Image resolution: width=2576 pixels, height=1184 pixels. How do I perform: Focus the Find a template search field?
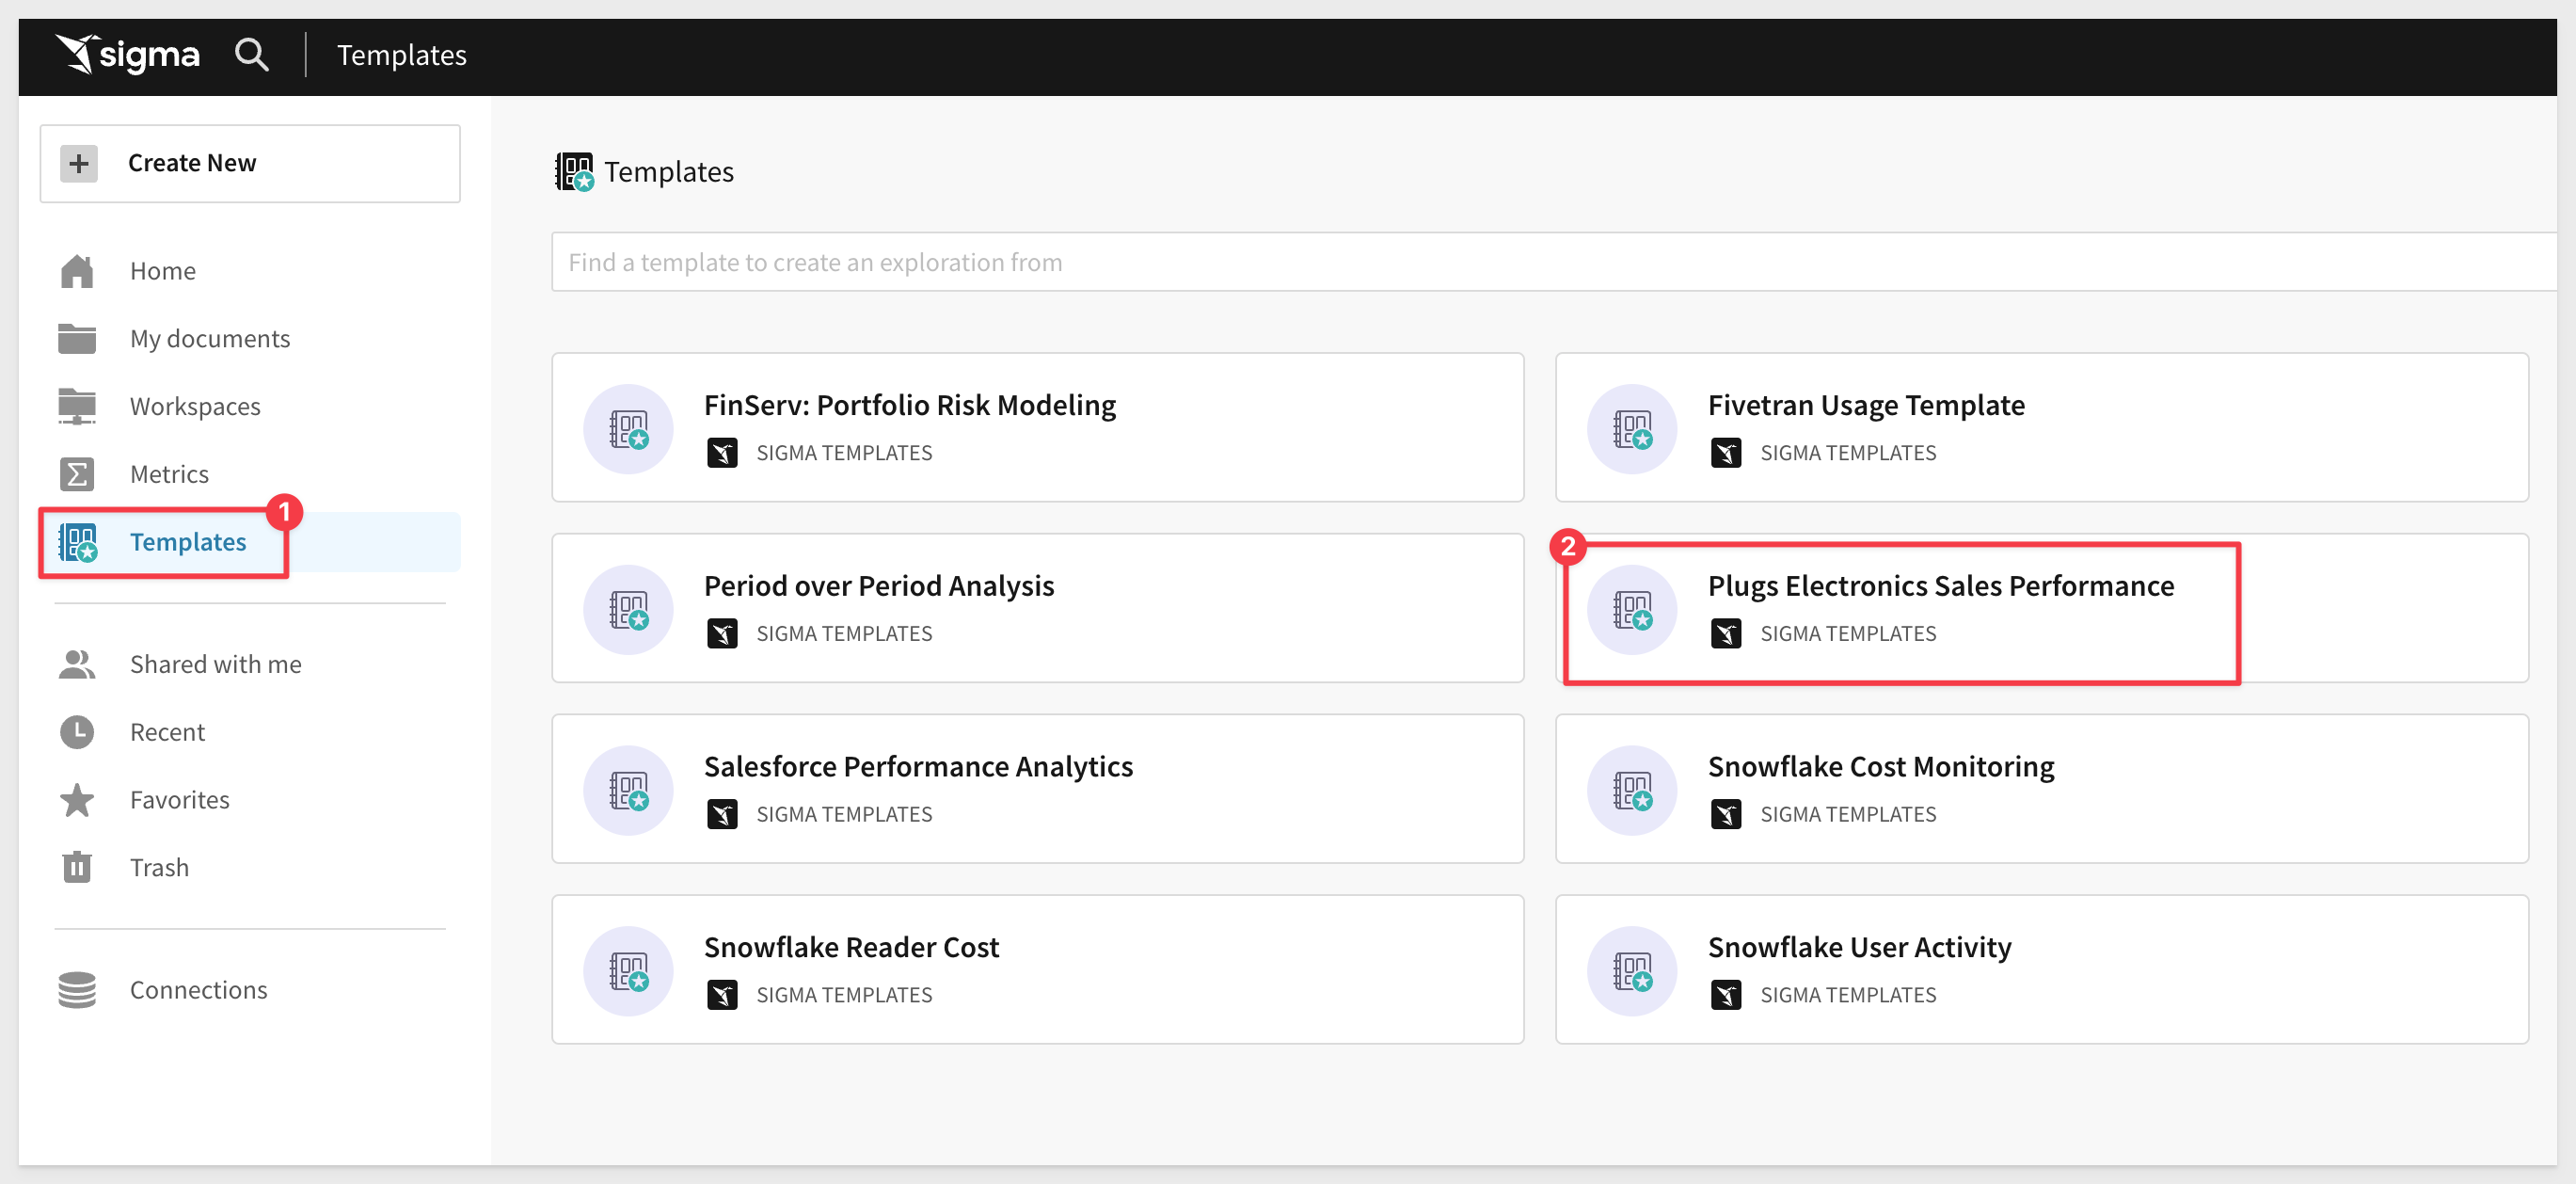[1554, 262]
